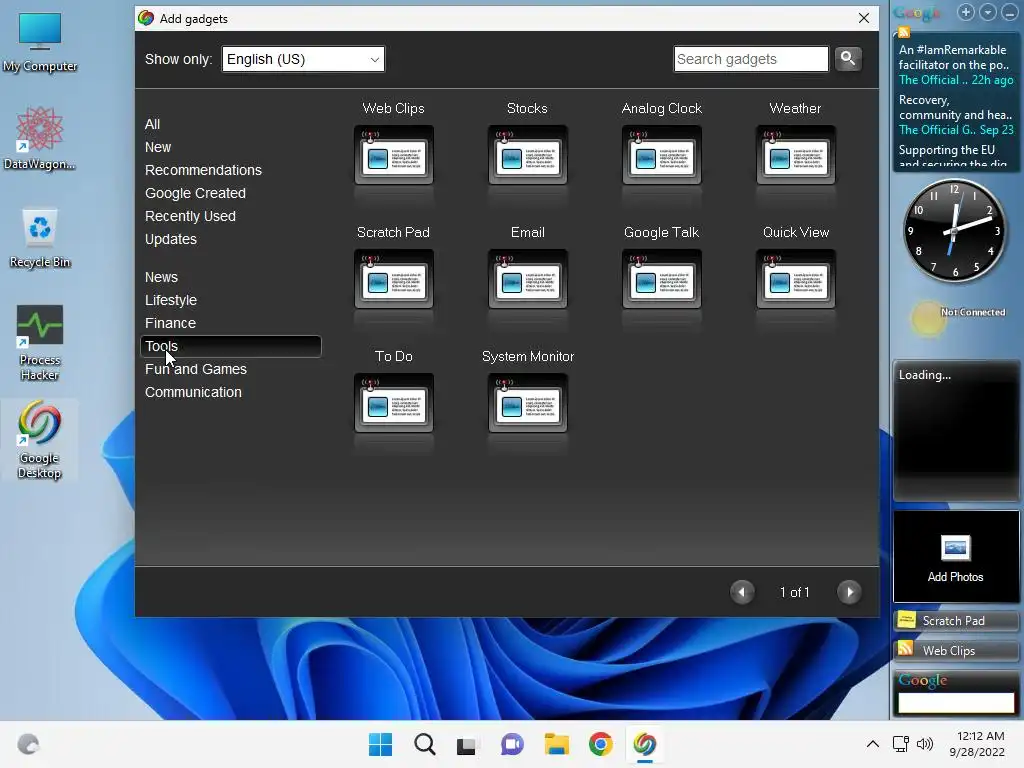The image size is (1024, 768).
Task: Open the sidebar options menu arrow icon
Action: pyautogui.click(x=987, y=12)
